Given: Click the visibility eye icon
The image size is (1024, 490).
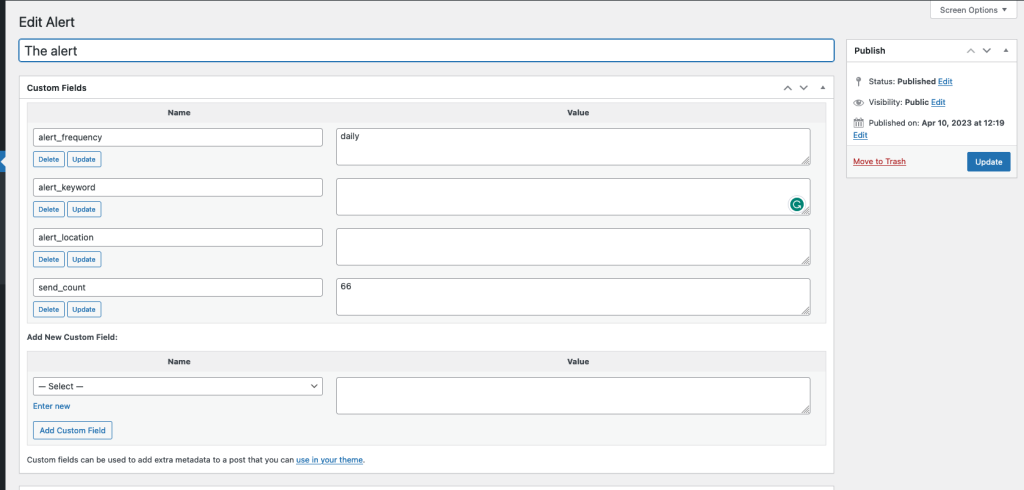Looking at the screenshot, I should [x=858, y=103].
